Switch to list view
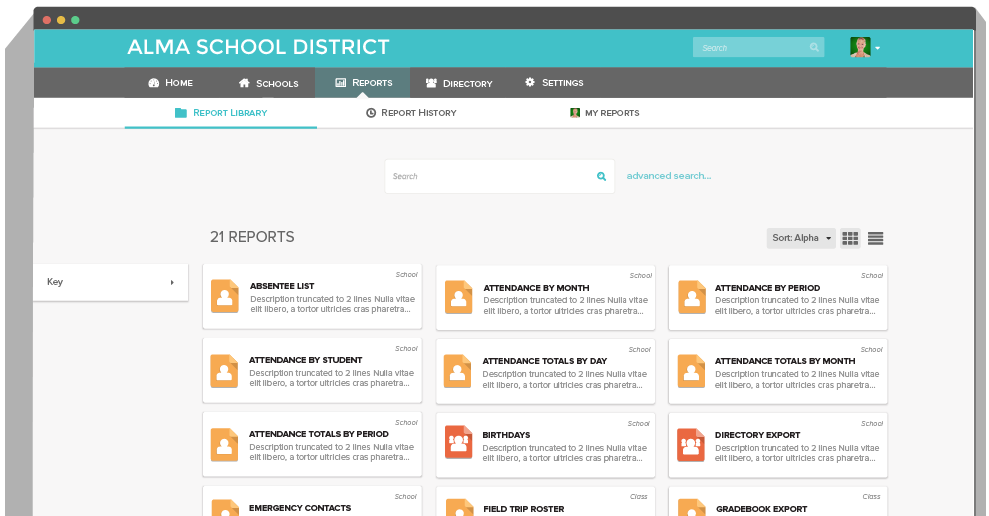This screenshot has height=516, width=989. click(875, 238)
